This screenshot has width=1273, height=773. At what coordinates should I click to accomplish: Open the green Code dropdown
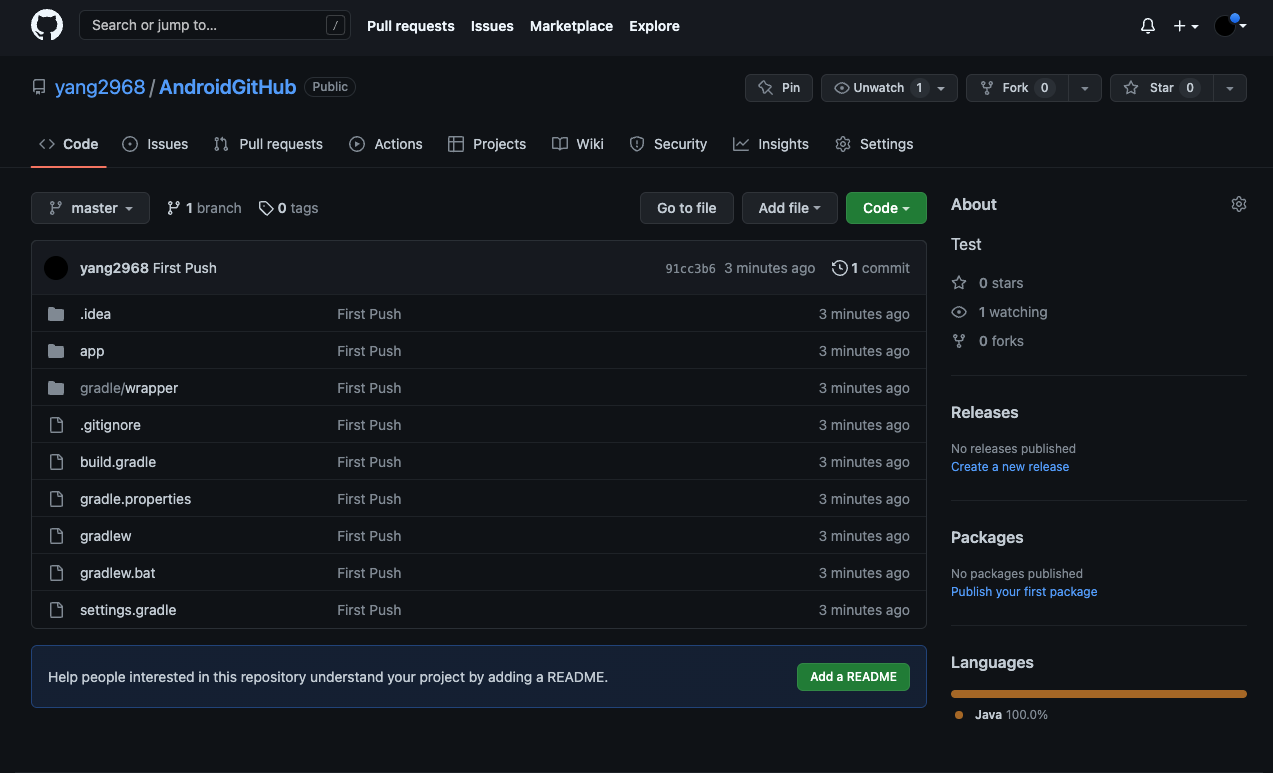(x=885, y=208)
